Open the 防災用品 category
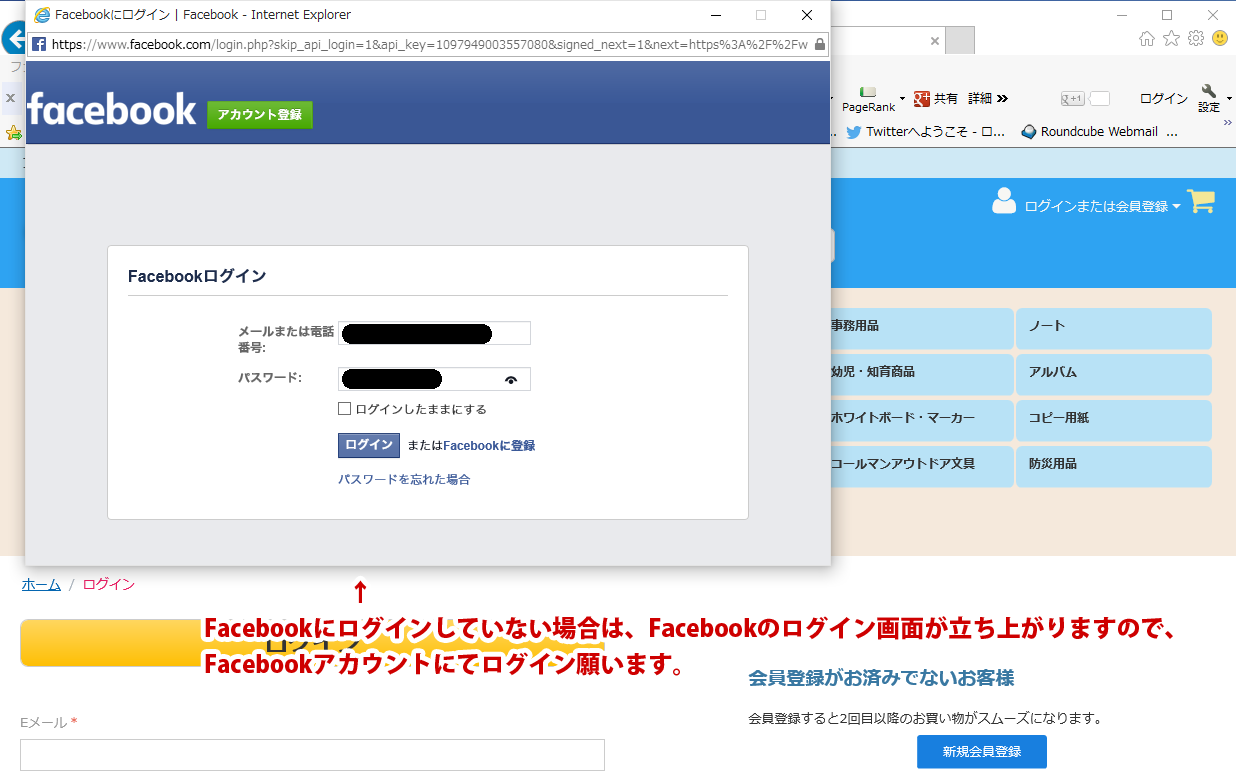This screenshot has height=781, width=1236. [x=1114, y=466]
